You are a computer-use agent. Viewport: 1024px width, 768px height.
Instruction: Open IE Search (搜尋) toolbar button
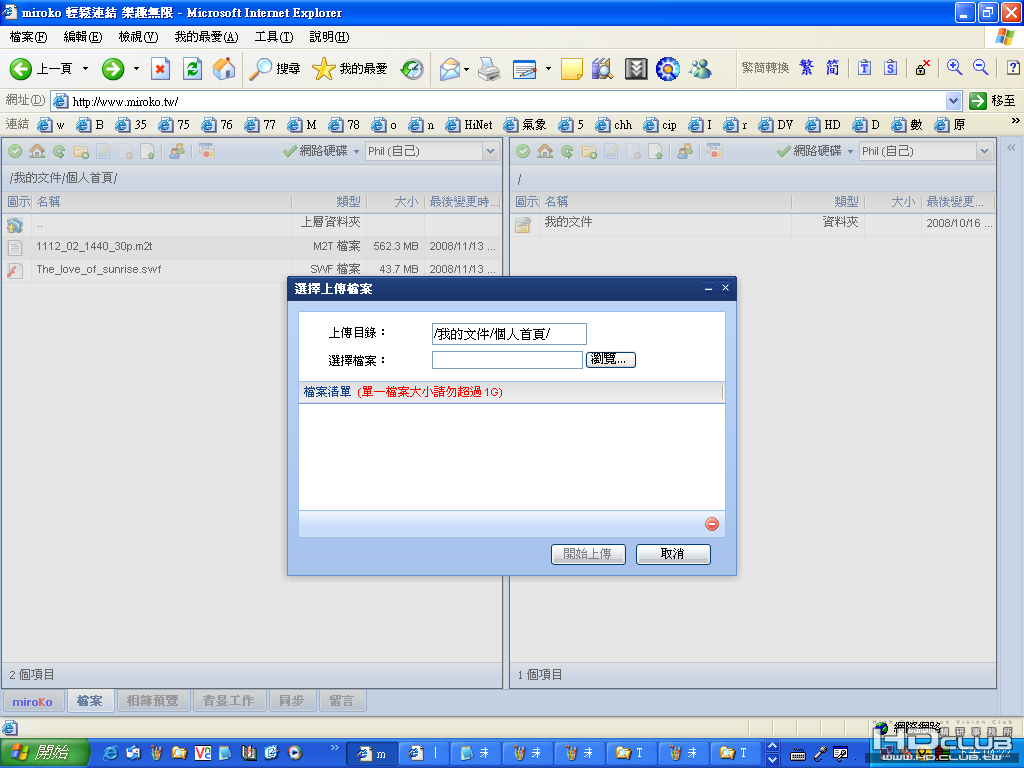275,69
